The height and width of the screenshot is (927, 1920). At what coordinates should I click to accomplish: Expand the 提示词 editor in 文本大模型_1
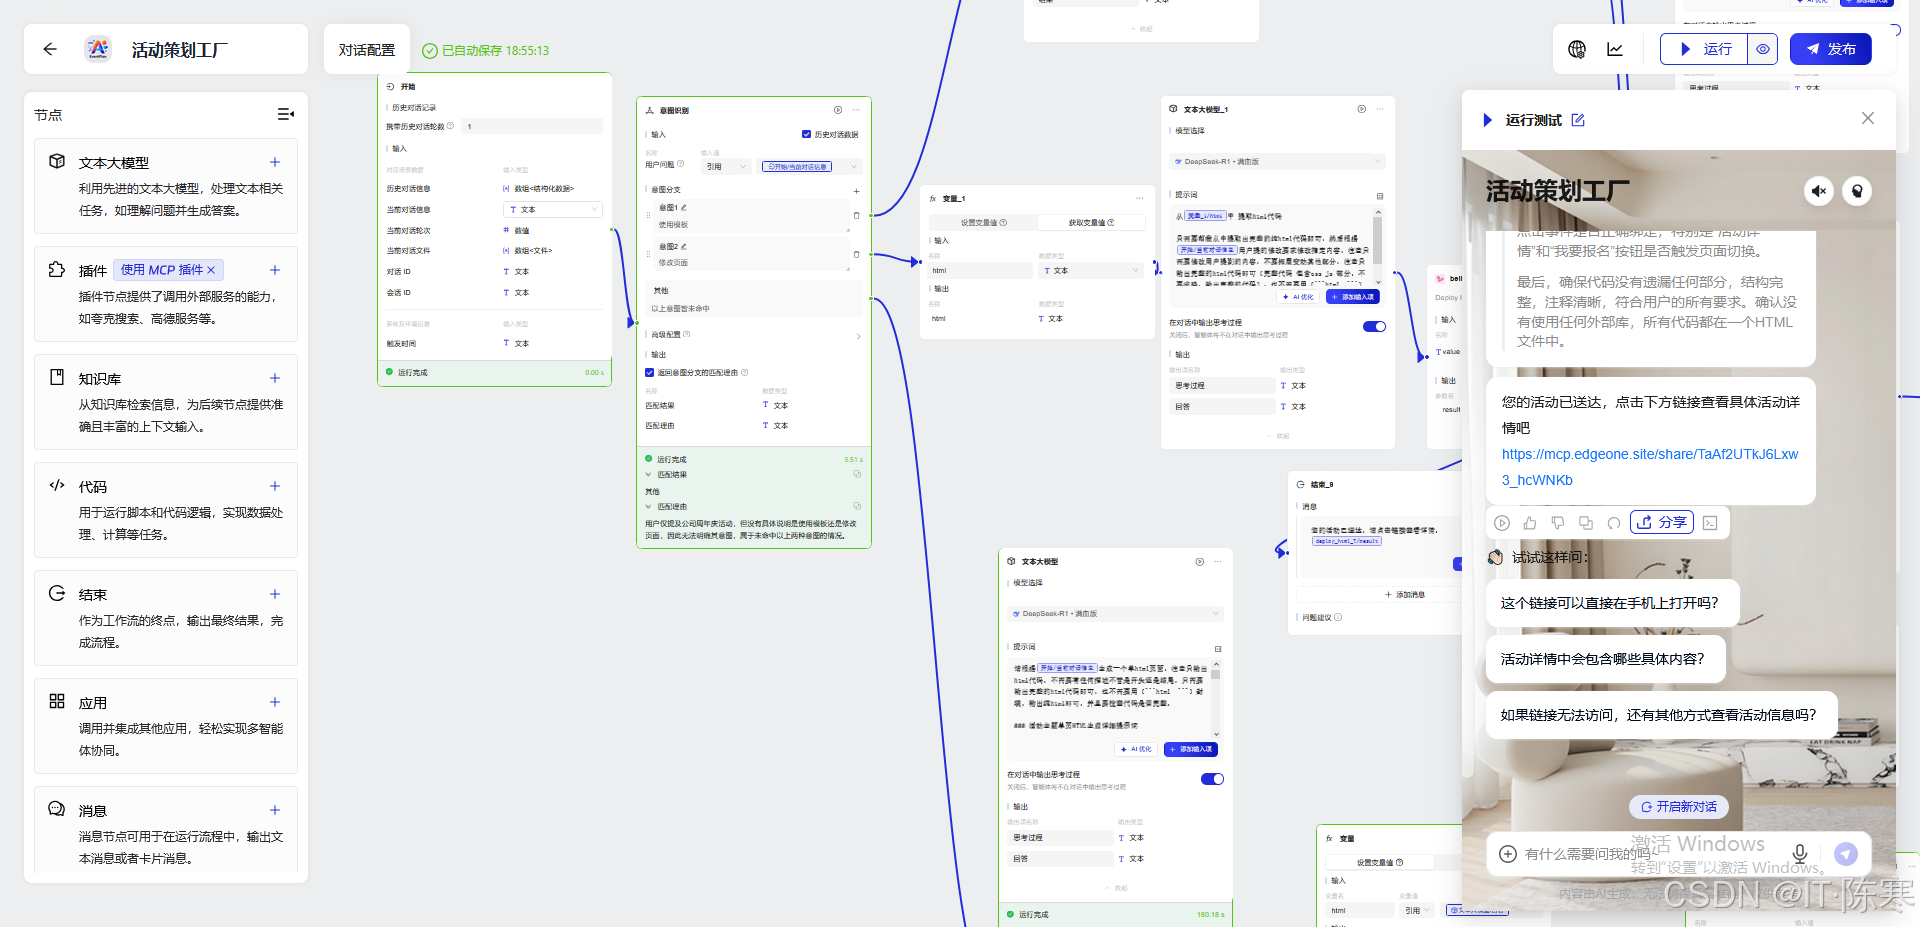[1380, 196]
